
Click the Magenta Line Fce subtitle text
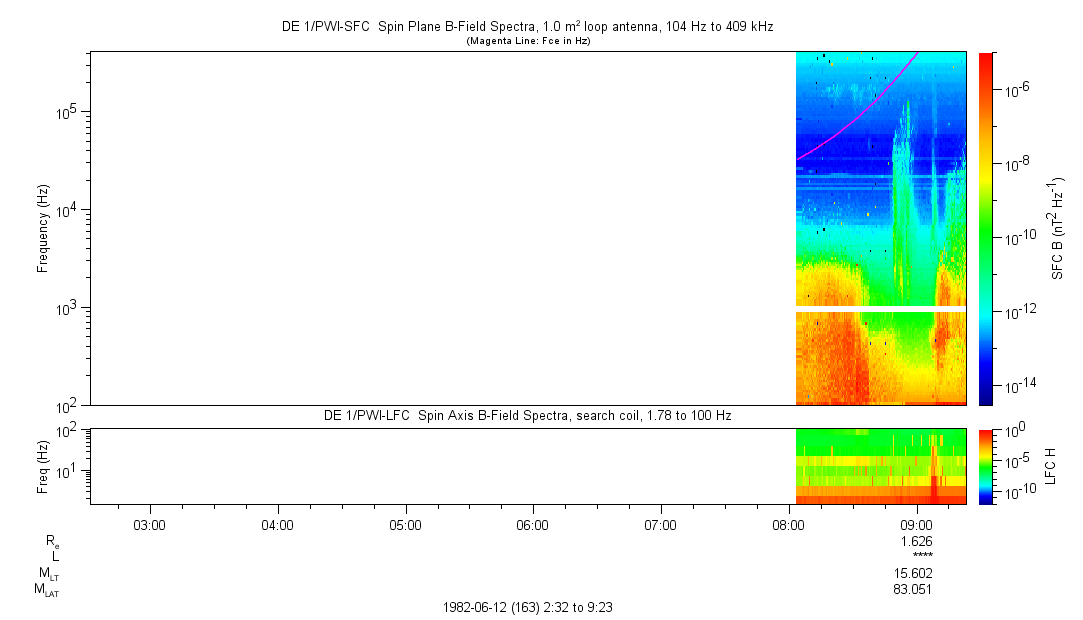[x=530, y=41]
